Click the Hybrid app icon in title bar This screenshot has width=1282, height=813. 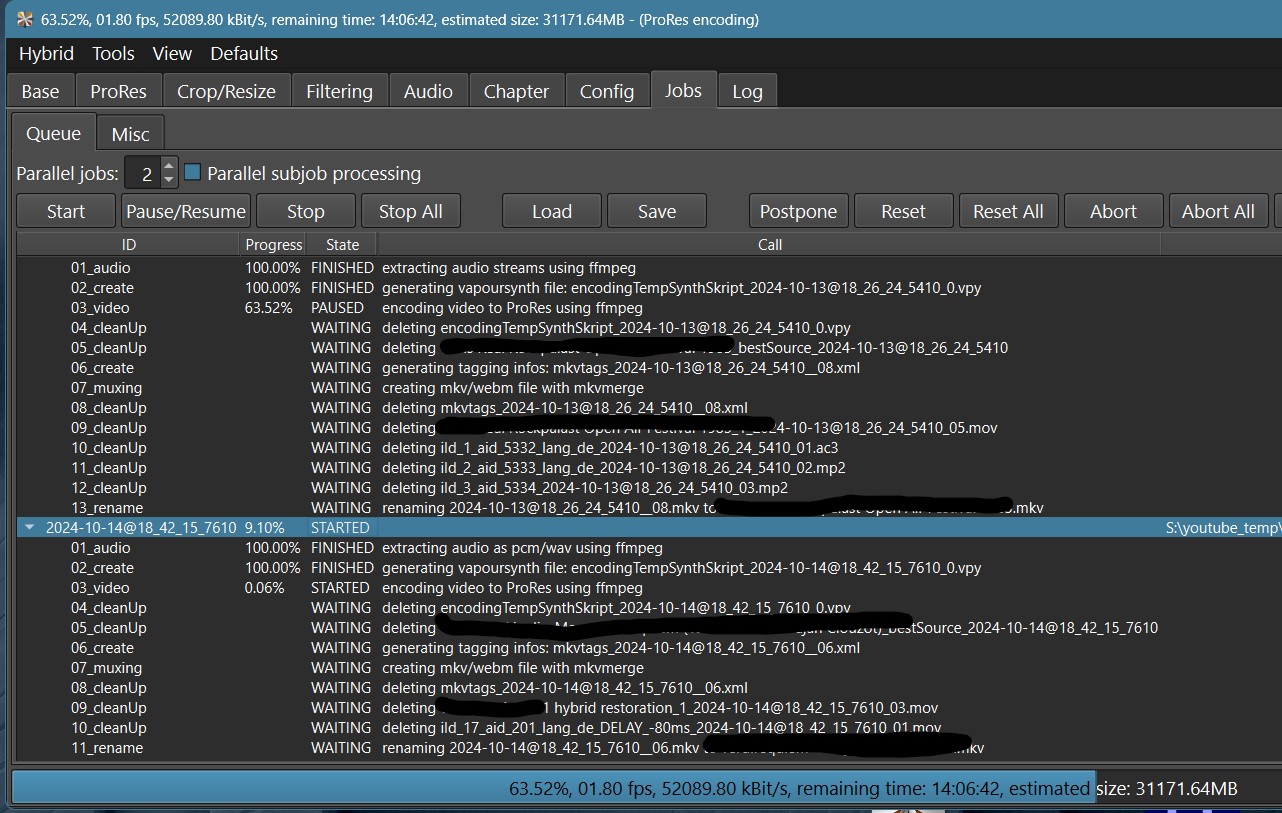click(25, 19)
